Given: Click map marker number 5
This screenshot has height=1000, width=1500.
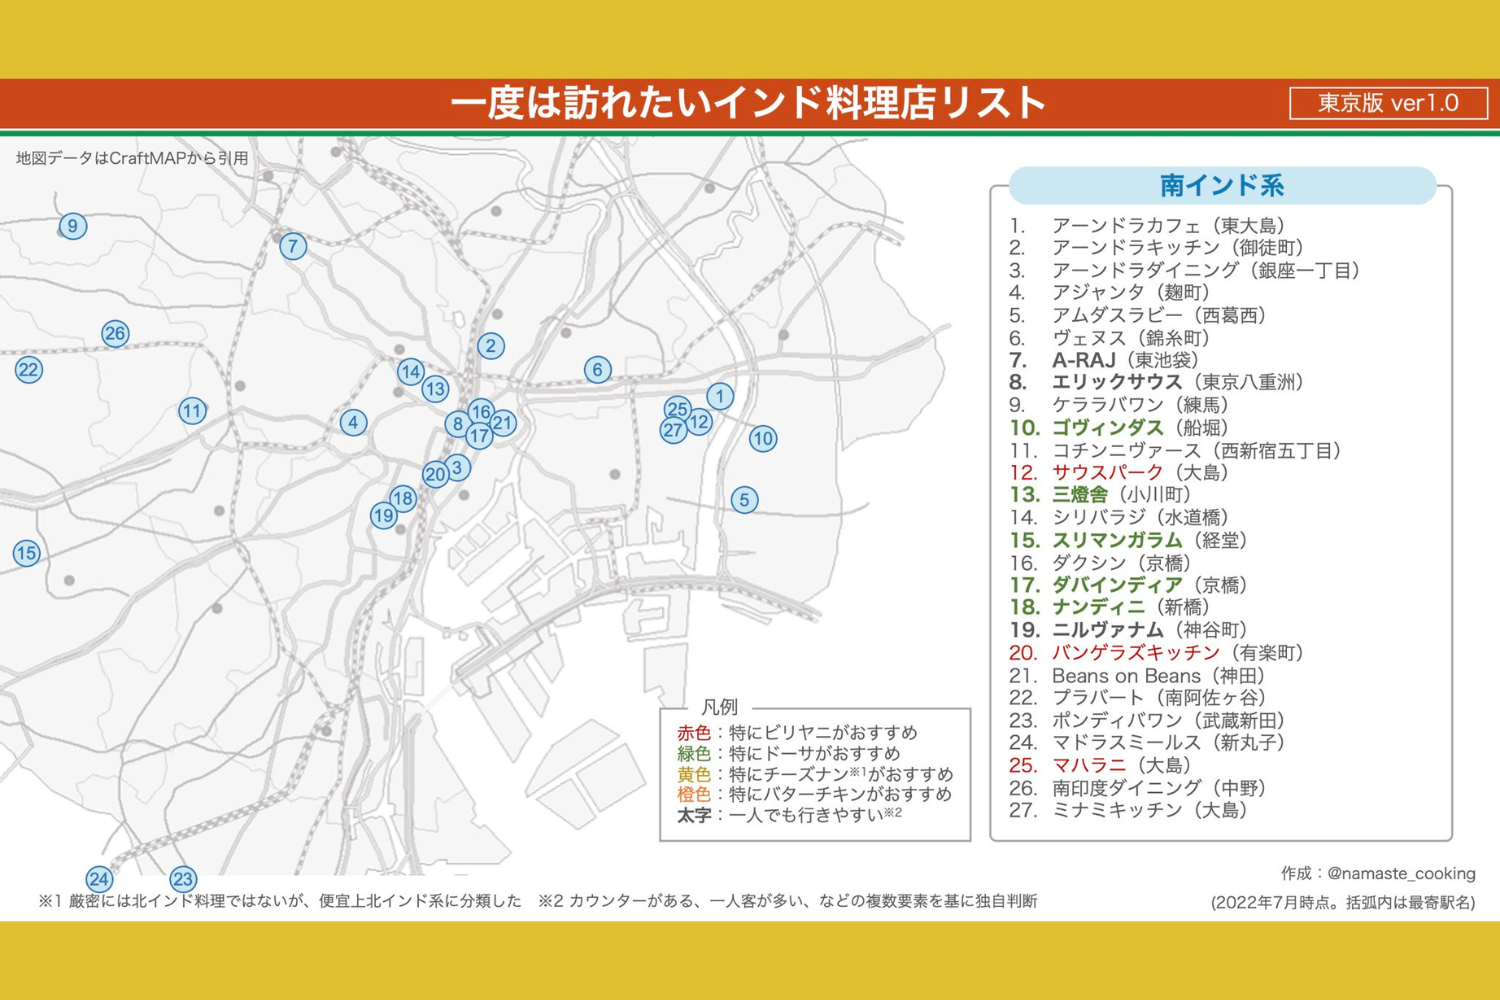Looking at the screenshot, I should pyautogui.click(x=744, y=500).
